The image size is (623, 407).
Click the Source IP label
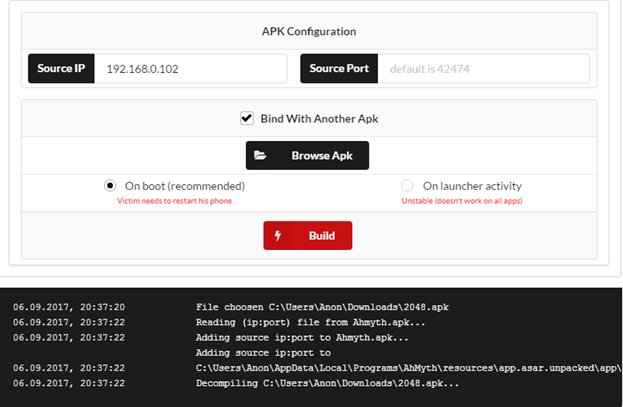click(61, 69)
